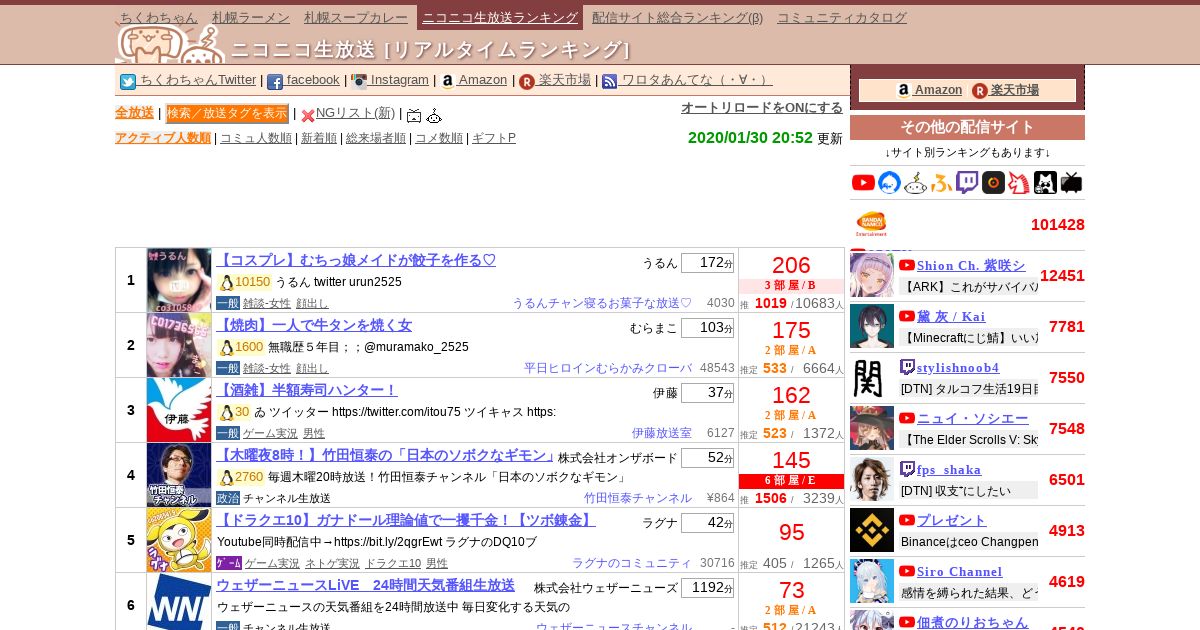1200x630 pixels.
Task: Click the Twitter bird icon in link bar
Action: pyautogui.click(x=128, y=82)
